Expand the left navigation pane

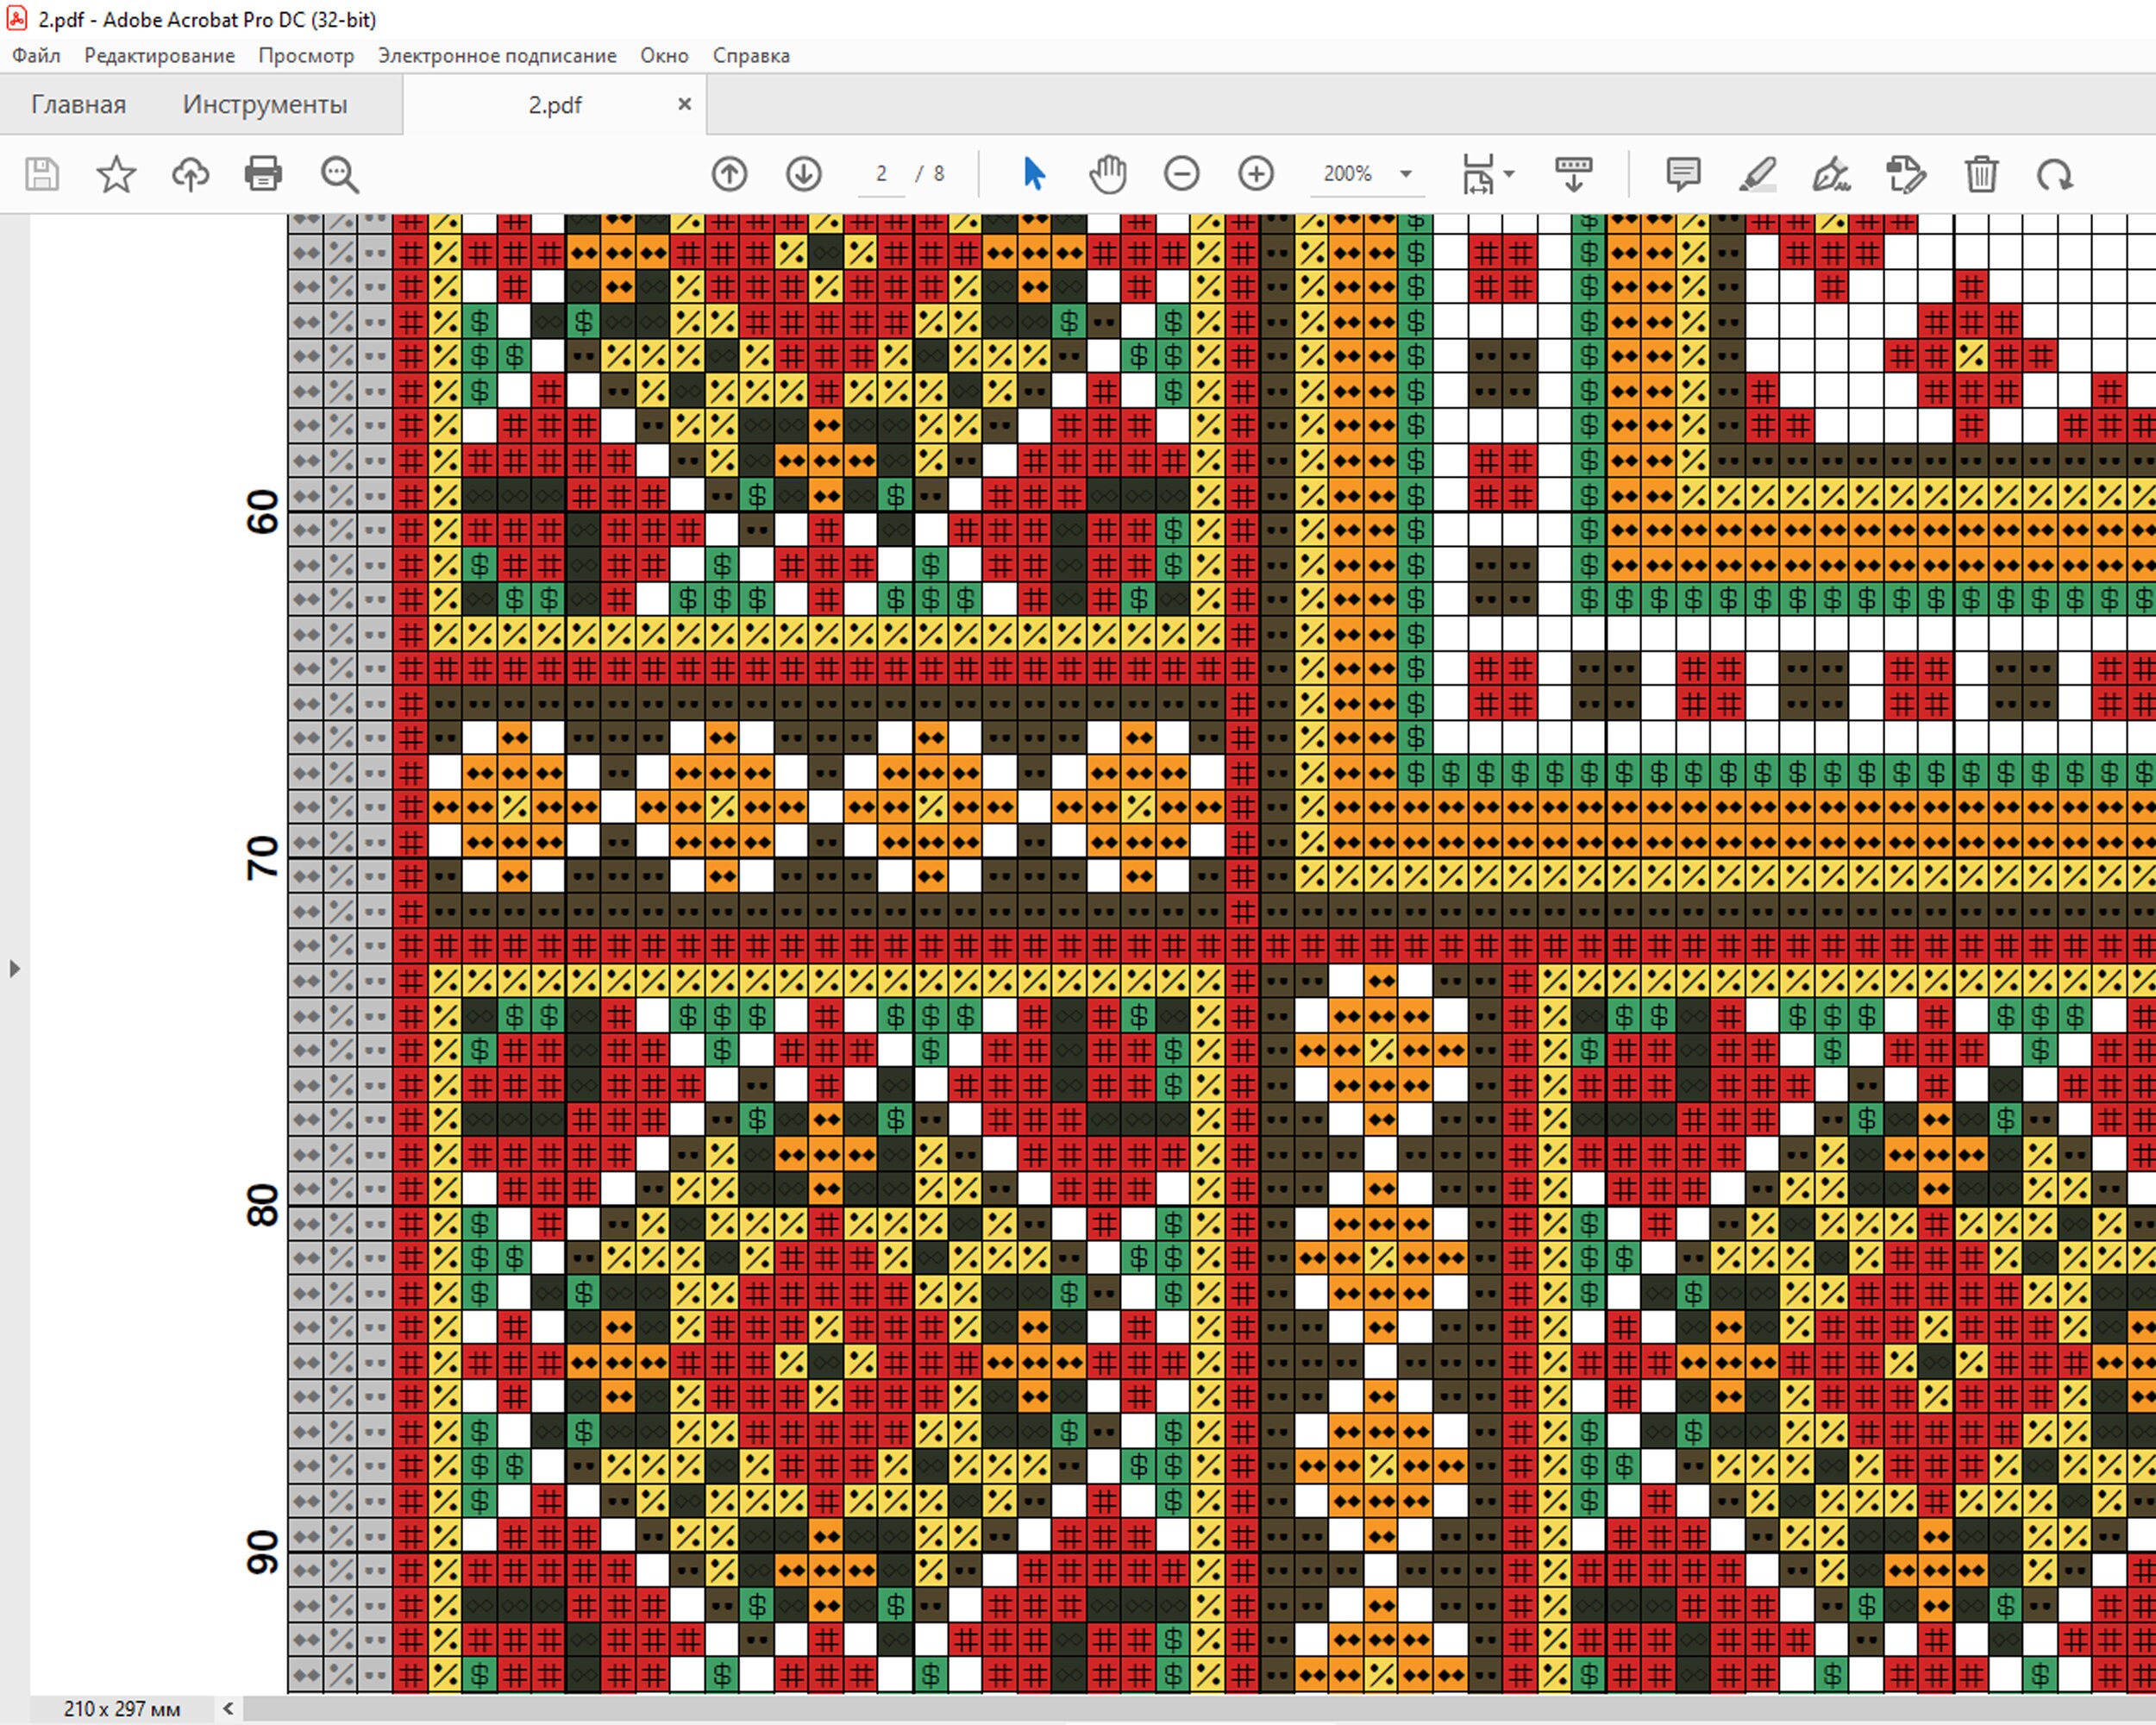(14, 968)
